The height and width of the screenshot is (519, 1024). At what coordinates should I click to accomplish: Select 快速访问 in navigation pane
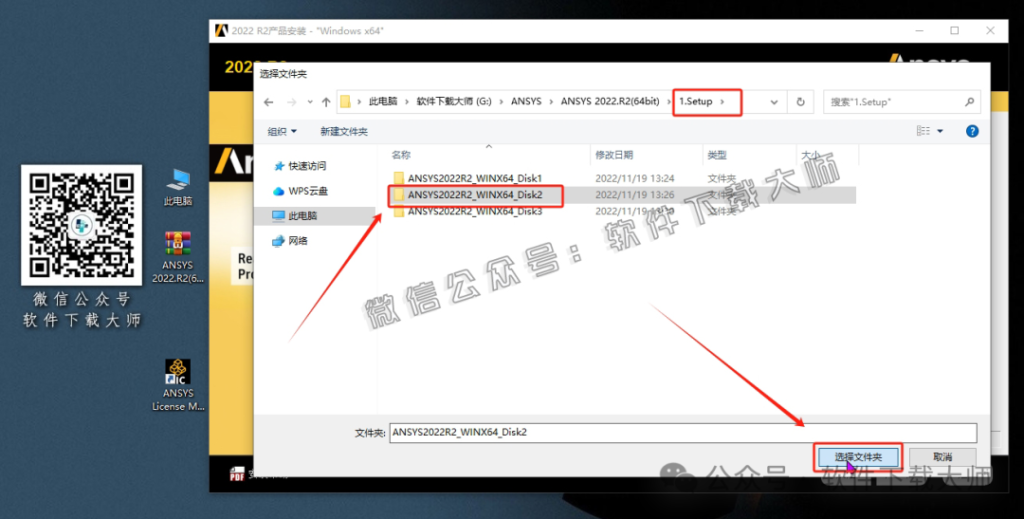[300, 166]
